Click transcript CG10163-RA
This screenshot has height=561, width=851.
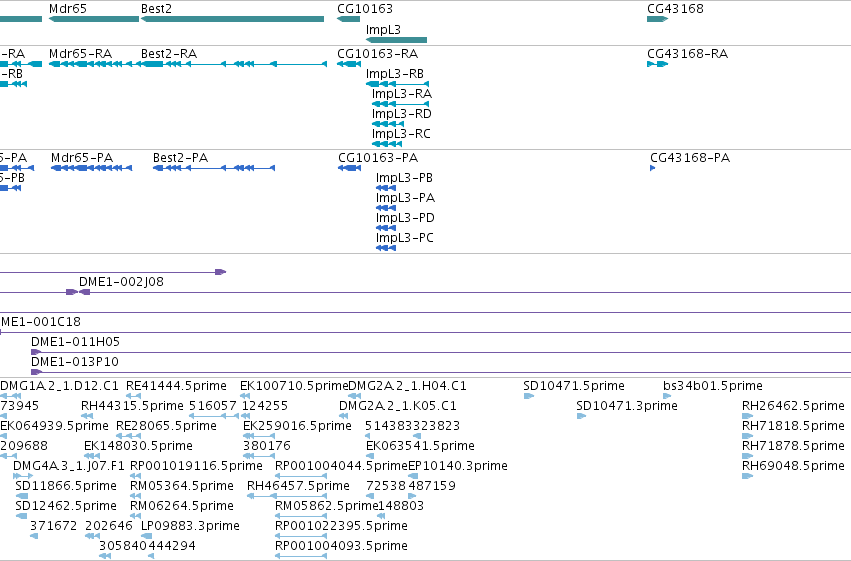(x=377, y=54)
